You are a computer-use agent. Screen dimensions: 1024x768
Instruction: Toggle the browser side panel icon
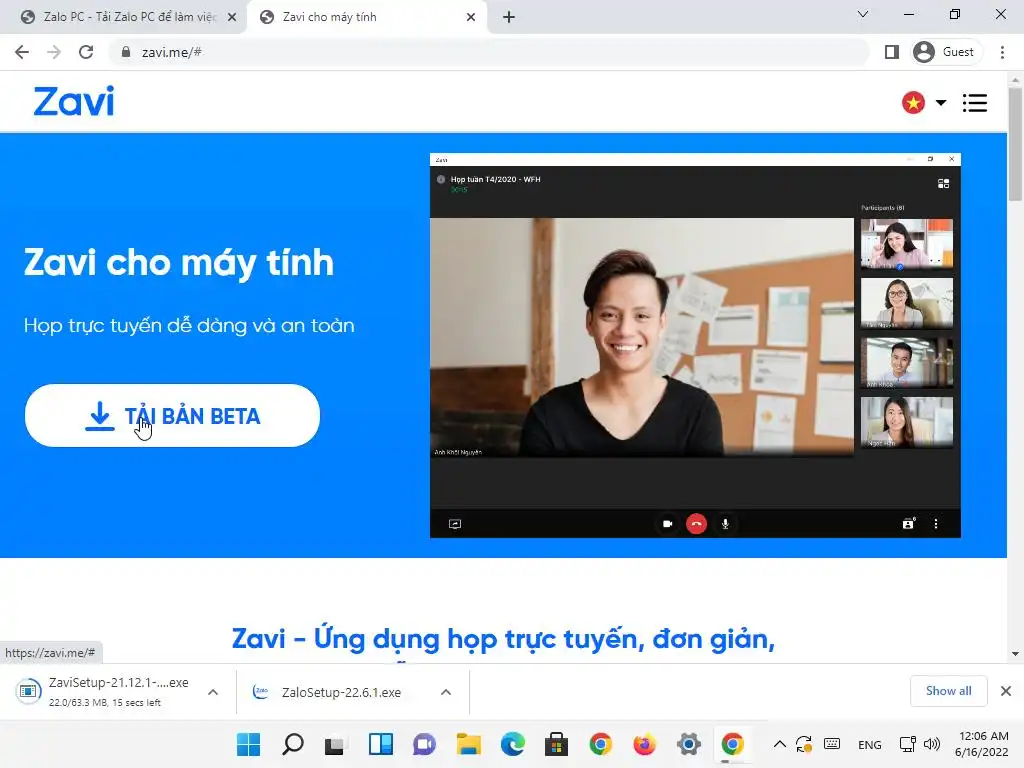click(891, 52)
